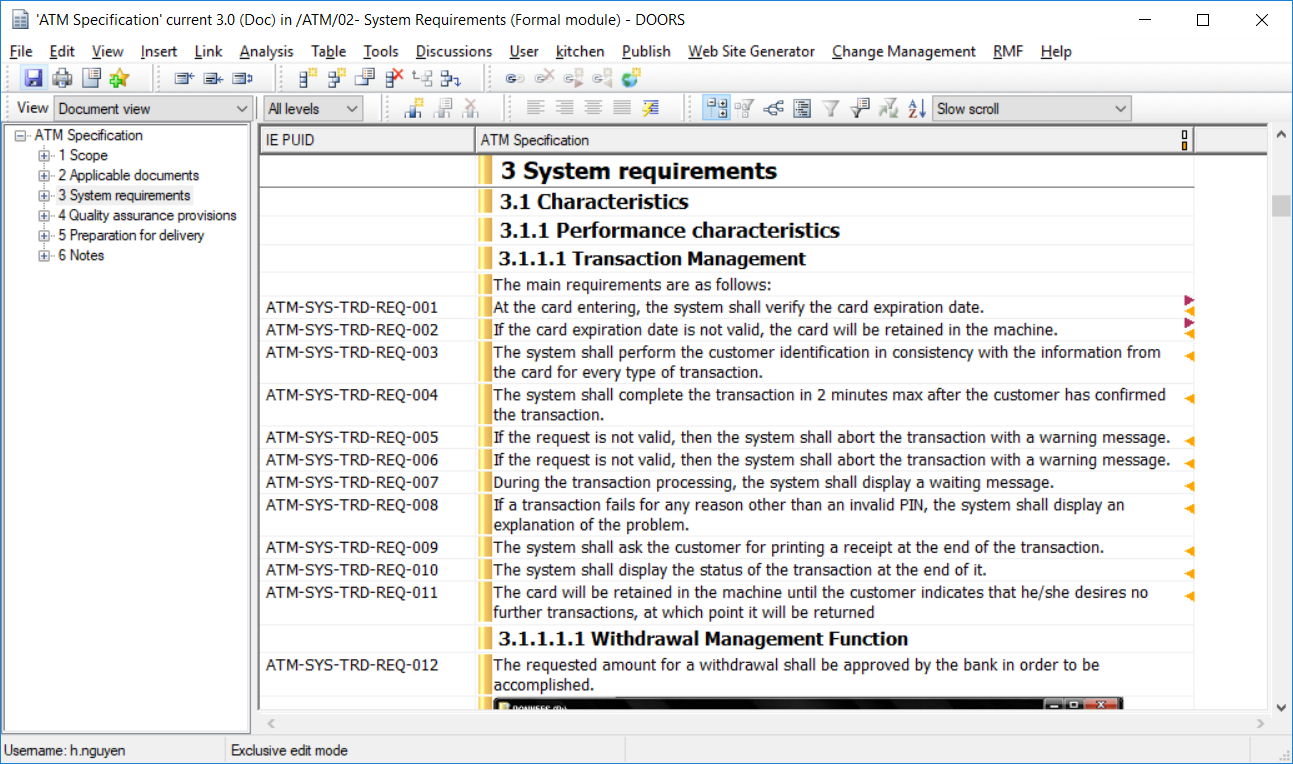This screenshot has height=764, width=1293.
Task: Click Exclusive edit mode in status bar
Action: 289,750
